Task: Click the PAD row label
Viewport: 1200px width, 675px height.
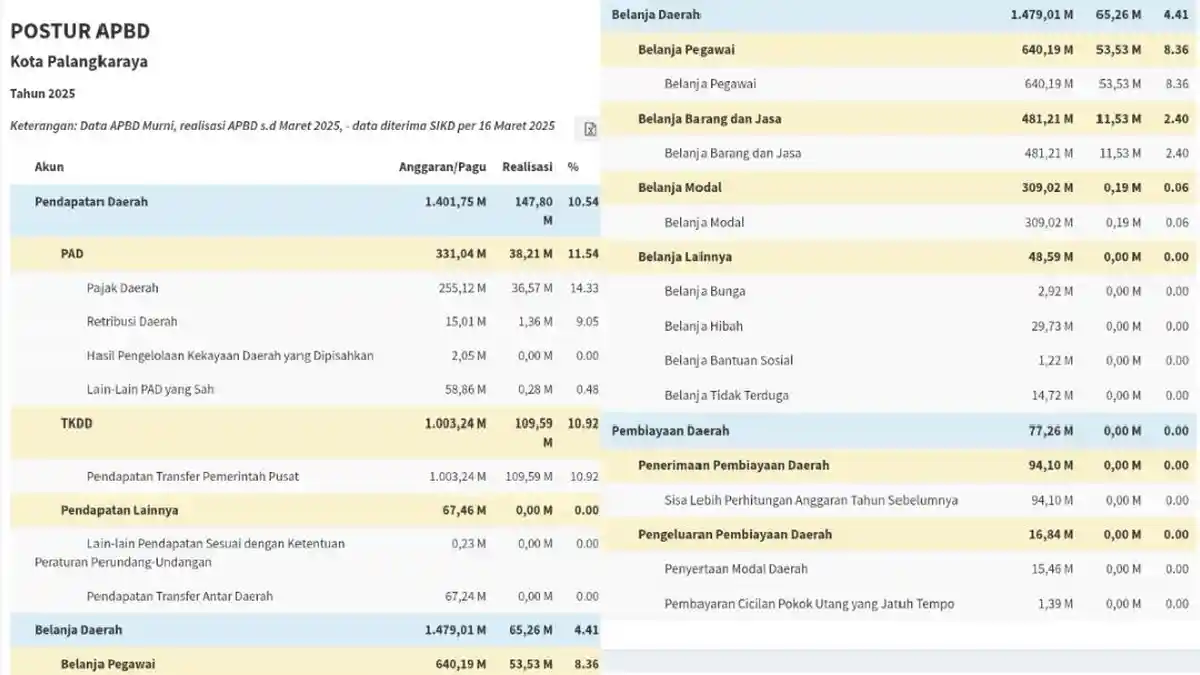Action: pyautogui.click(x=72, y=254)
